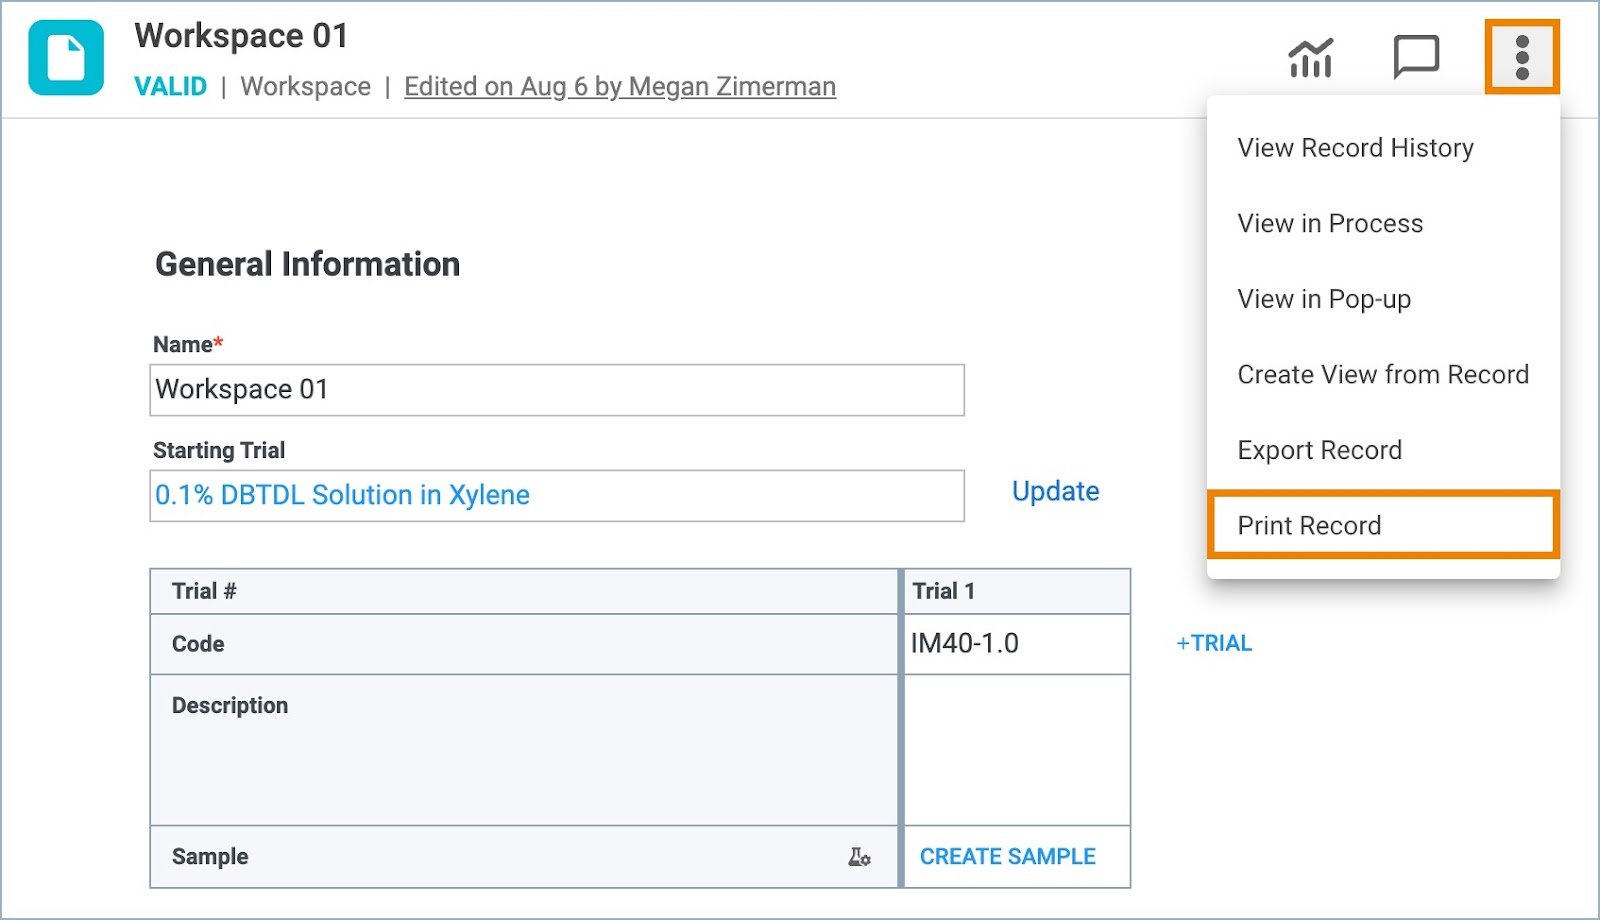
Task: Click the Trial 1 column header
Action: [1017, 591]
